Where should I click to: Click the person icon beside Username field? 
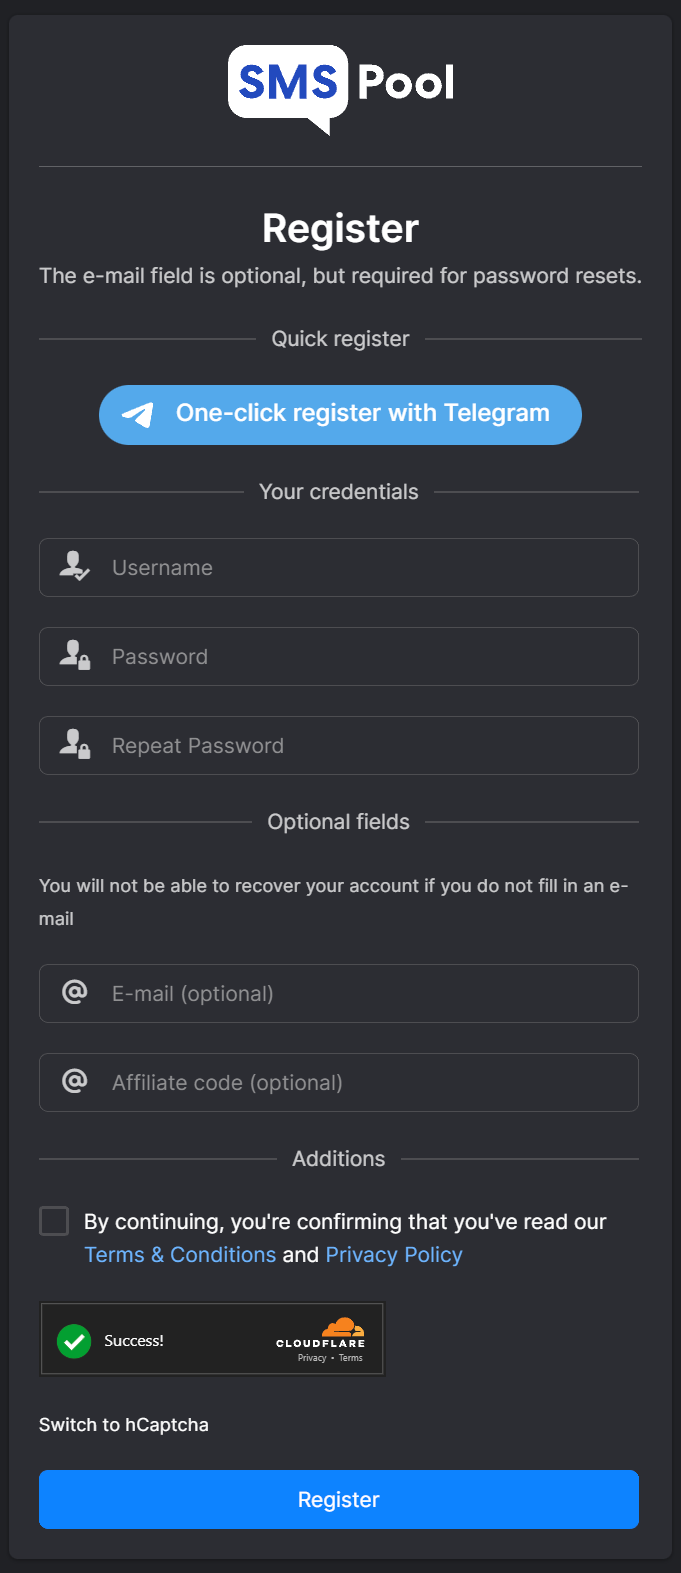click(74, 567)
